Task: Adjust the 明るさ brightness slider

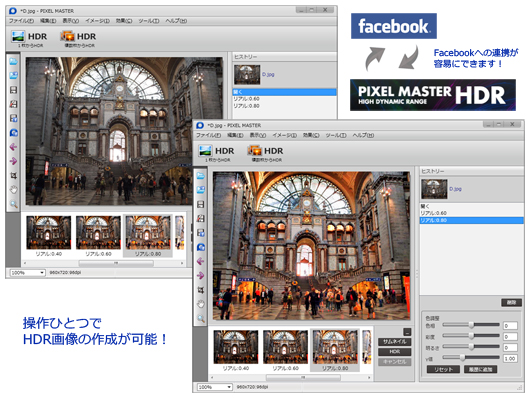Action: click(x=471, y=347)
